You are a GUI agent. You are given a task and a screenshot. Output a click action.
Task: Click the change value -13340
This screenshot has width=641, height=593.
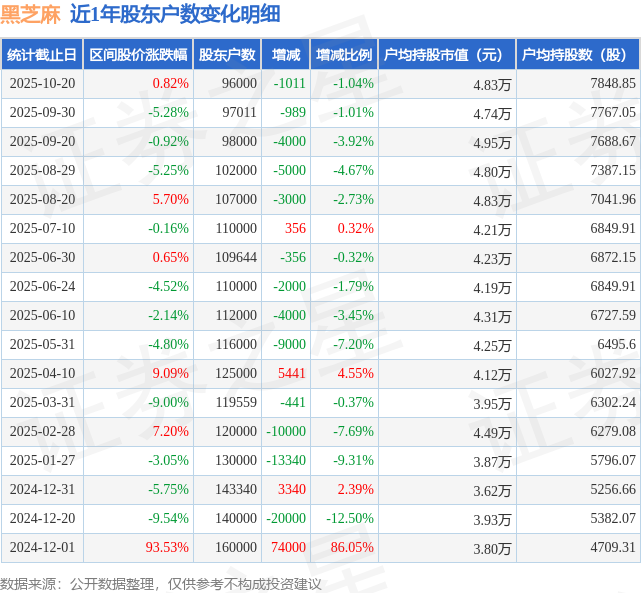point(286,461)
